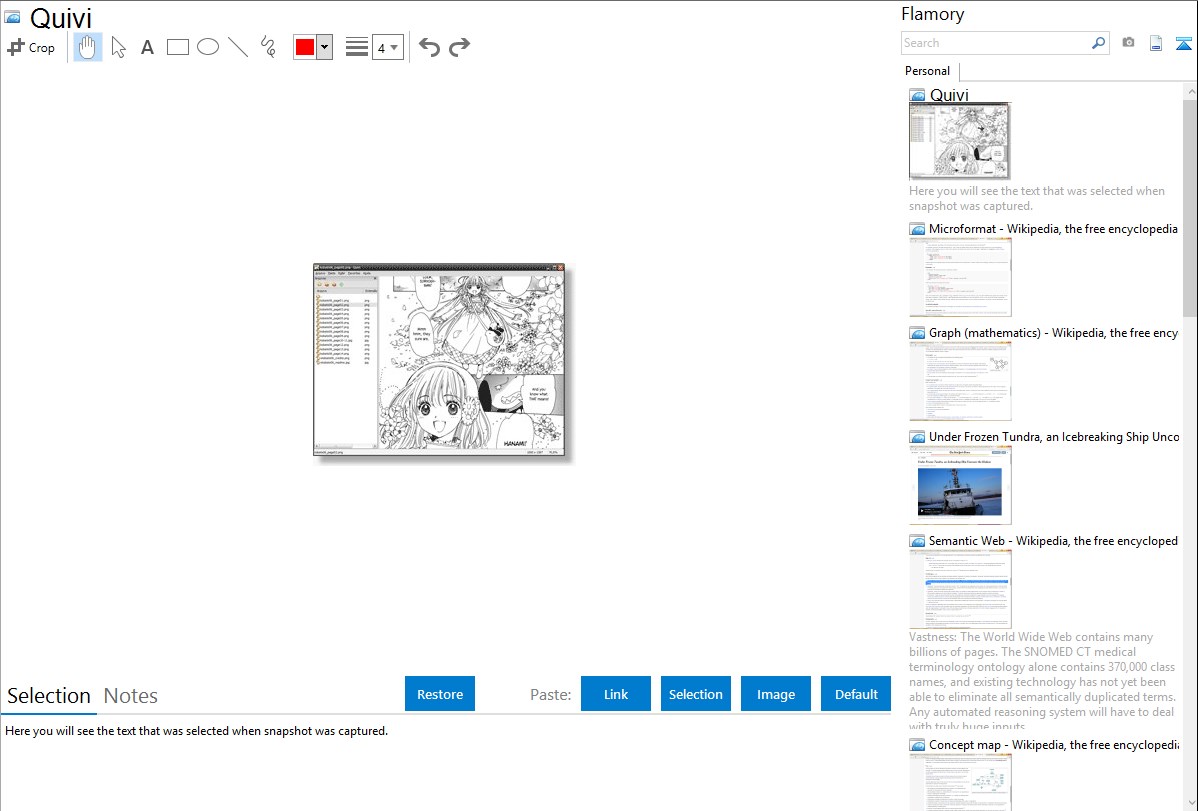The width and height of the screenshot is (1198, 811).
Task: Click the Restore button
Action: click(x=440, y=694)
